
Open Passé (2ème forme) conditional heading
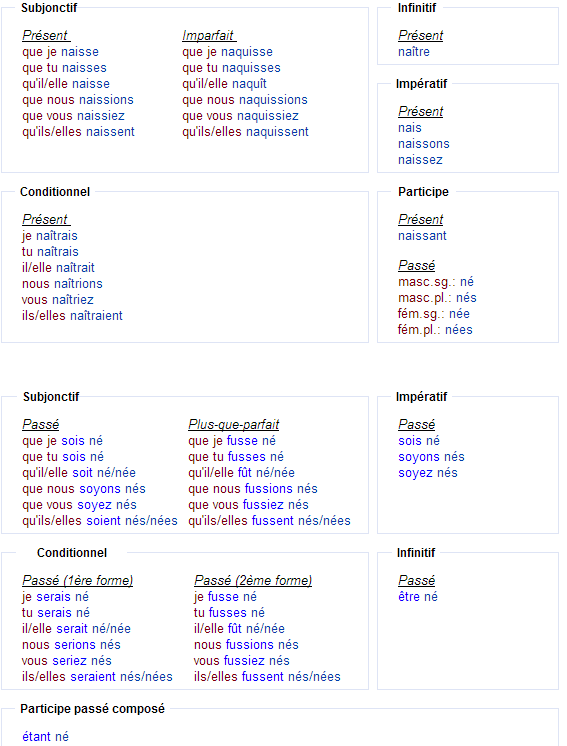coord(253,581)
